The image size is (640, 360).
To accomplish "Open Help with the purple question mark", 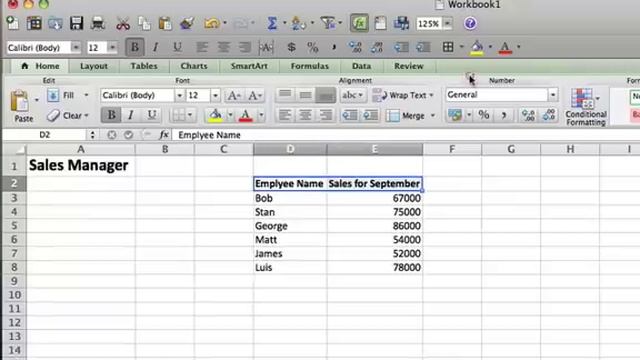I will pos(470,23).
